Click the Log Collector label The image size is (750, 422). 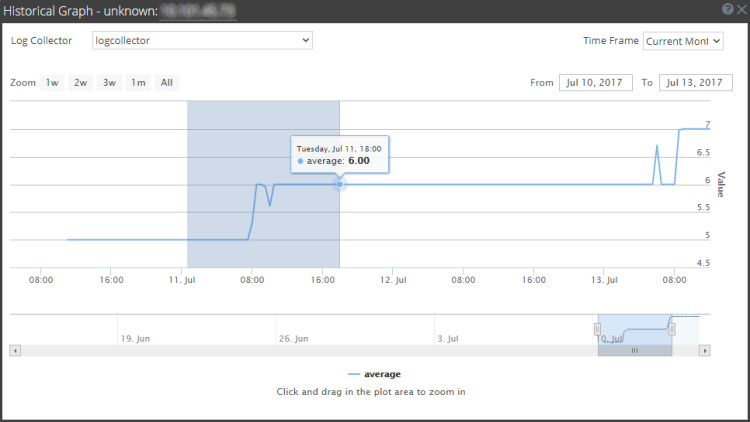click(x=42, y=41)
